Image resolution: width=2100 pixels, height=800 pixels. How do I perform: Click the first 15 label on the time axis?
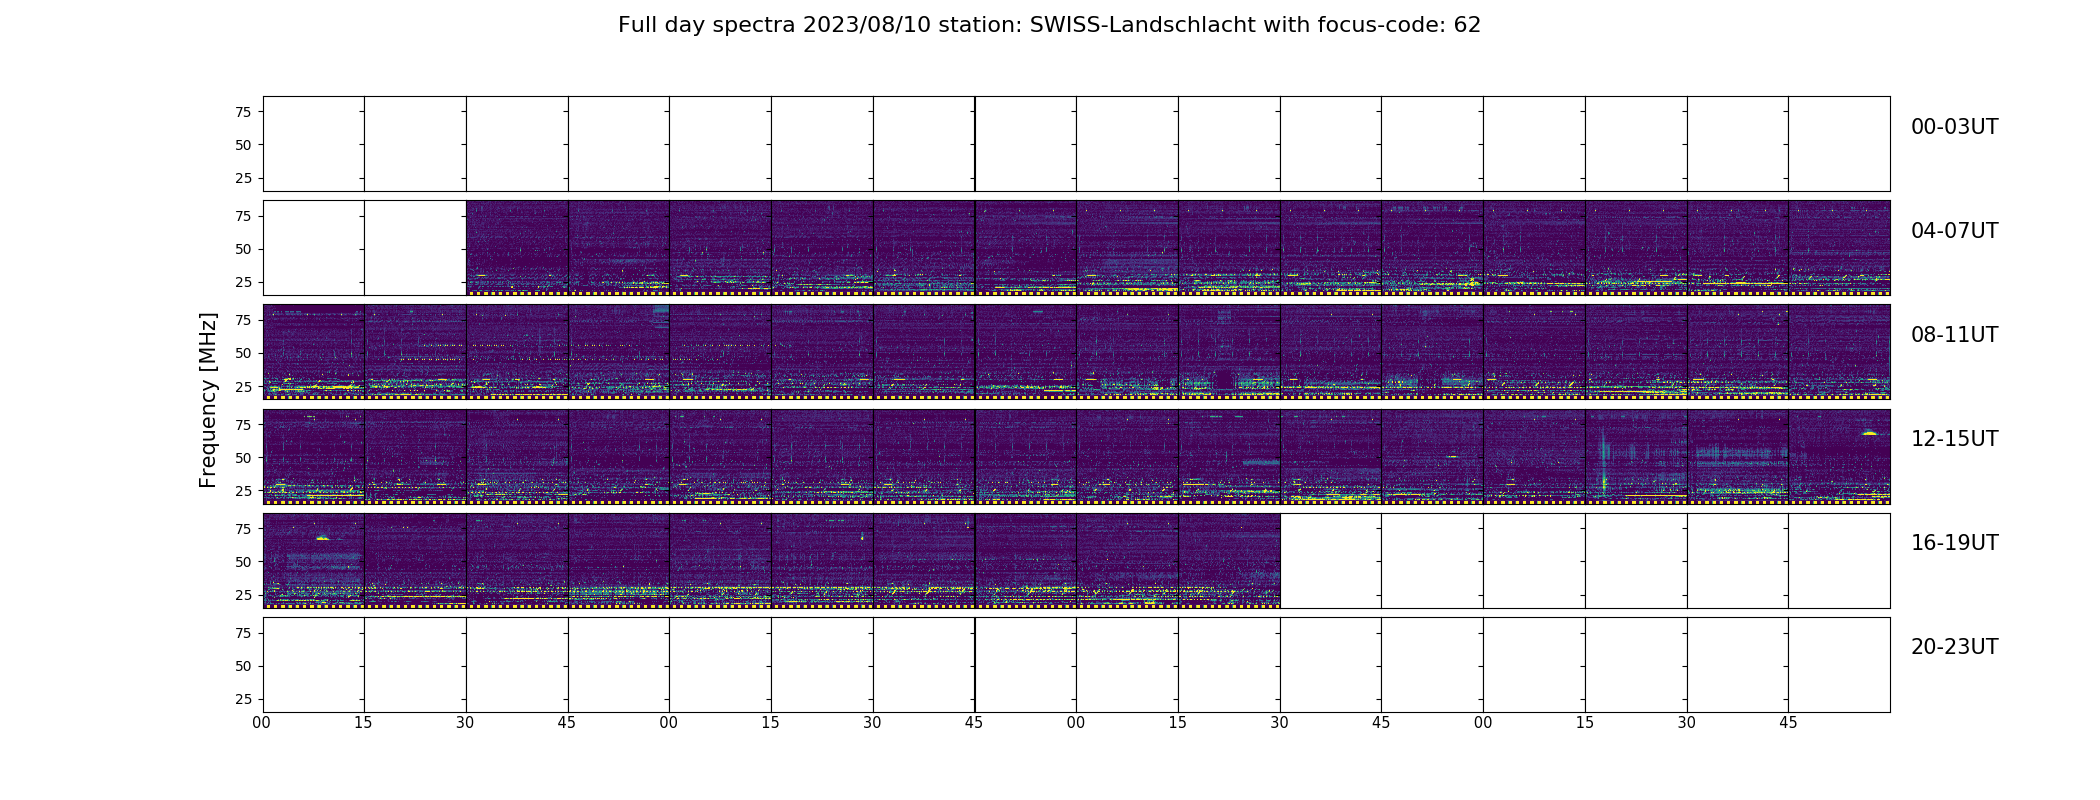pos(364,723)
